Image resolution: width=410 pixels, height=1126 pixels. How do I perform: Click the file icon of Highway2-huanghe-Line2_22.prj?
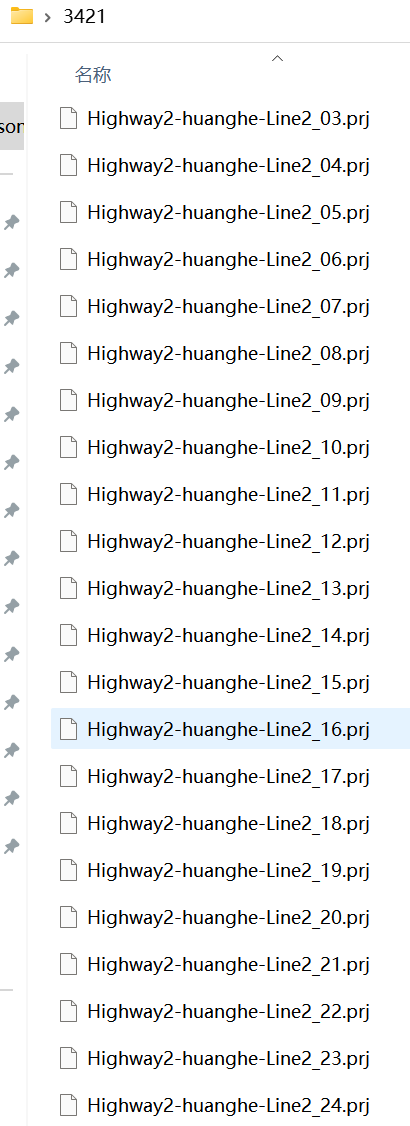tap(68, 1012)
